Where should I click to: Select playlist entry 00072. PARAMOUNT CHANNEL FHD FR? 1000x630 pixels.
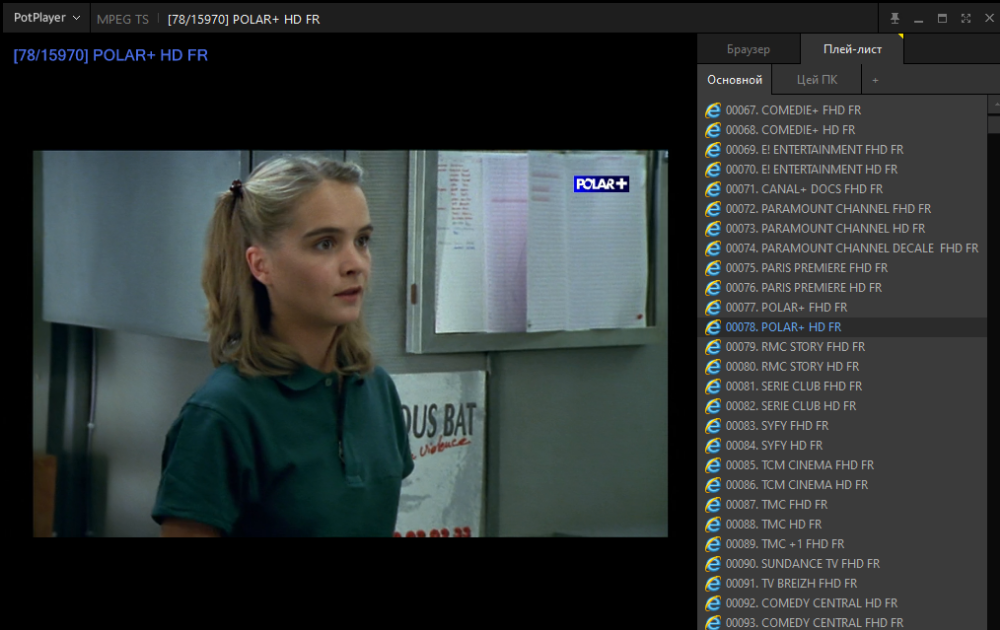coord(842,209)
